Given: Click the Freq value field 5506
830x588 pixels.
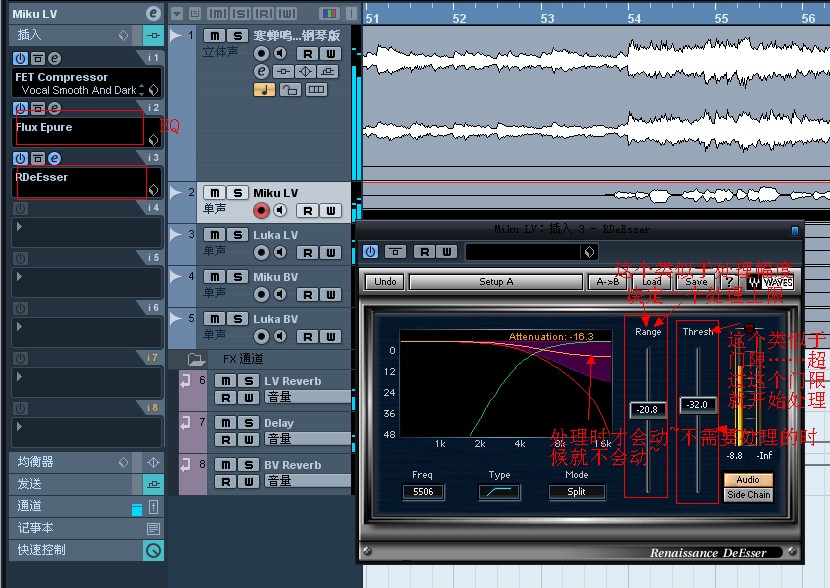Looking at the screenshot, I should coord(423,492).
